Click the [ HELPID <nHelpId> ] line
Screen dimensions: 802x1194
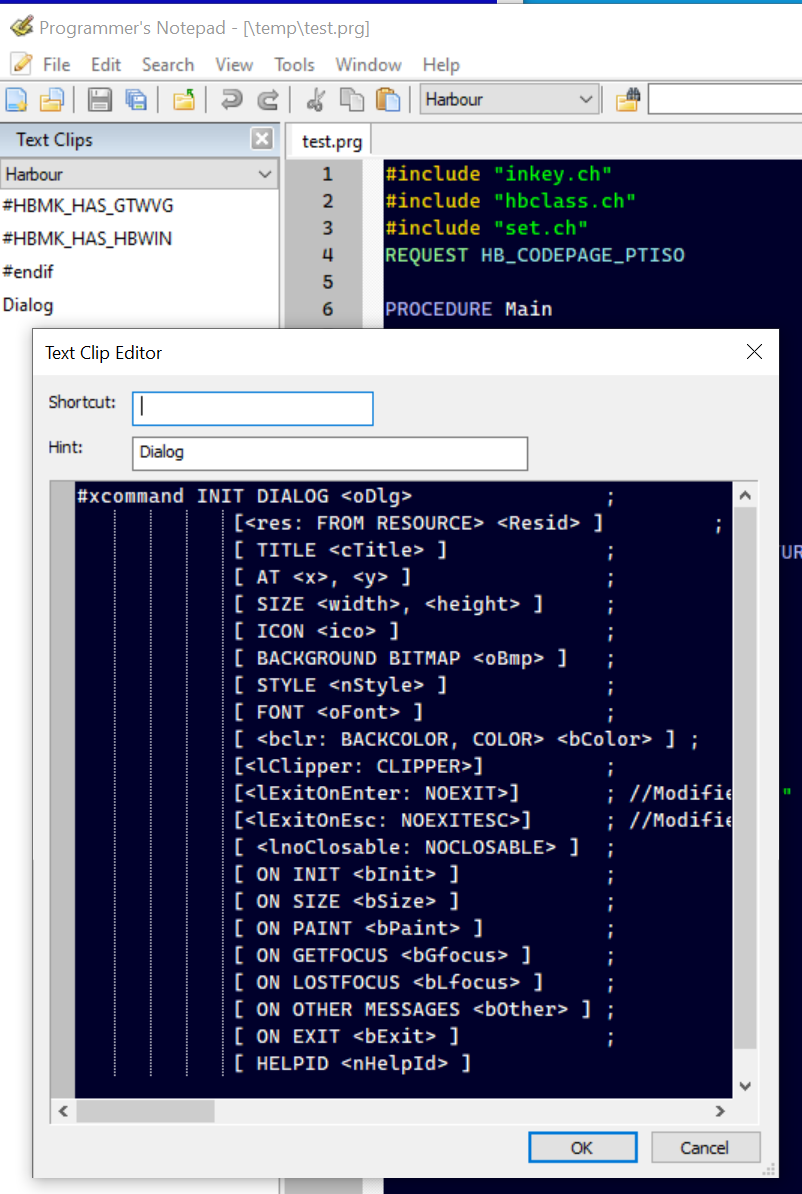(x=353, y=1063)
